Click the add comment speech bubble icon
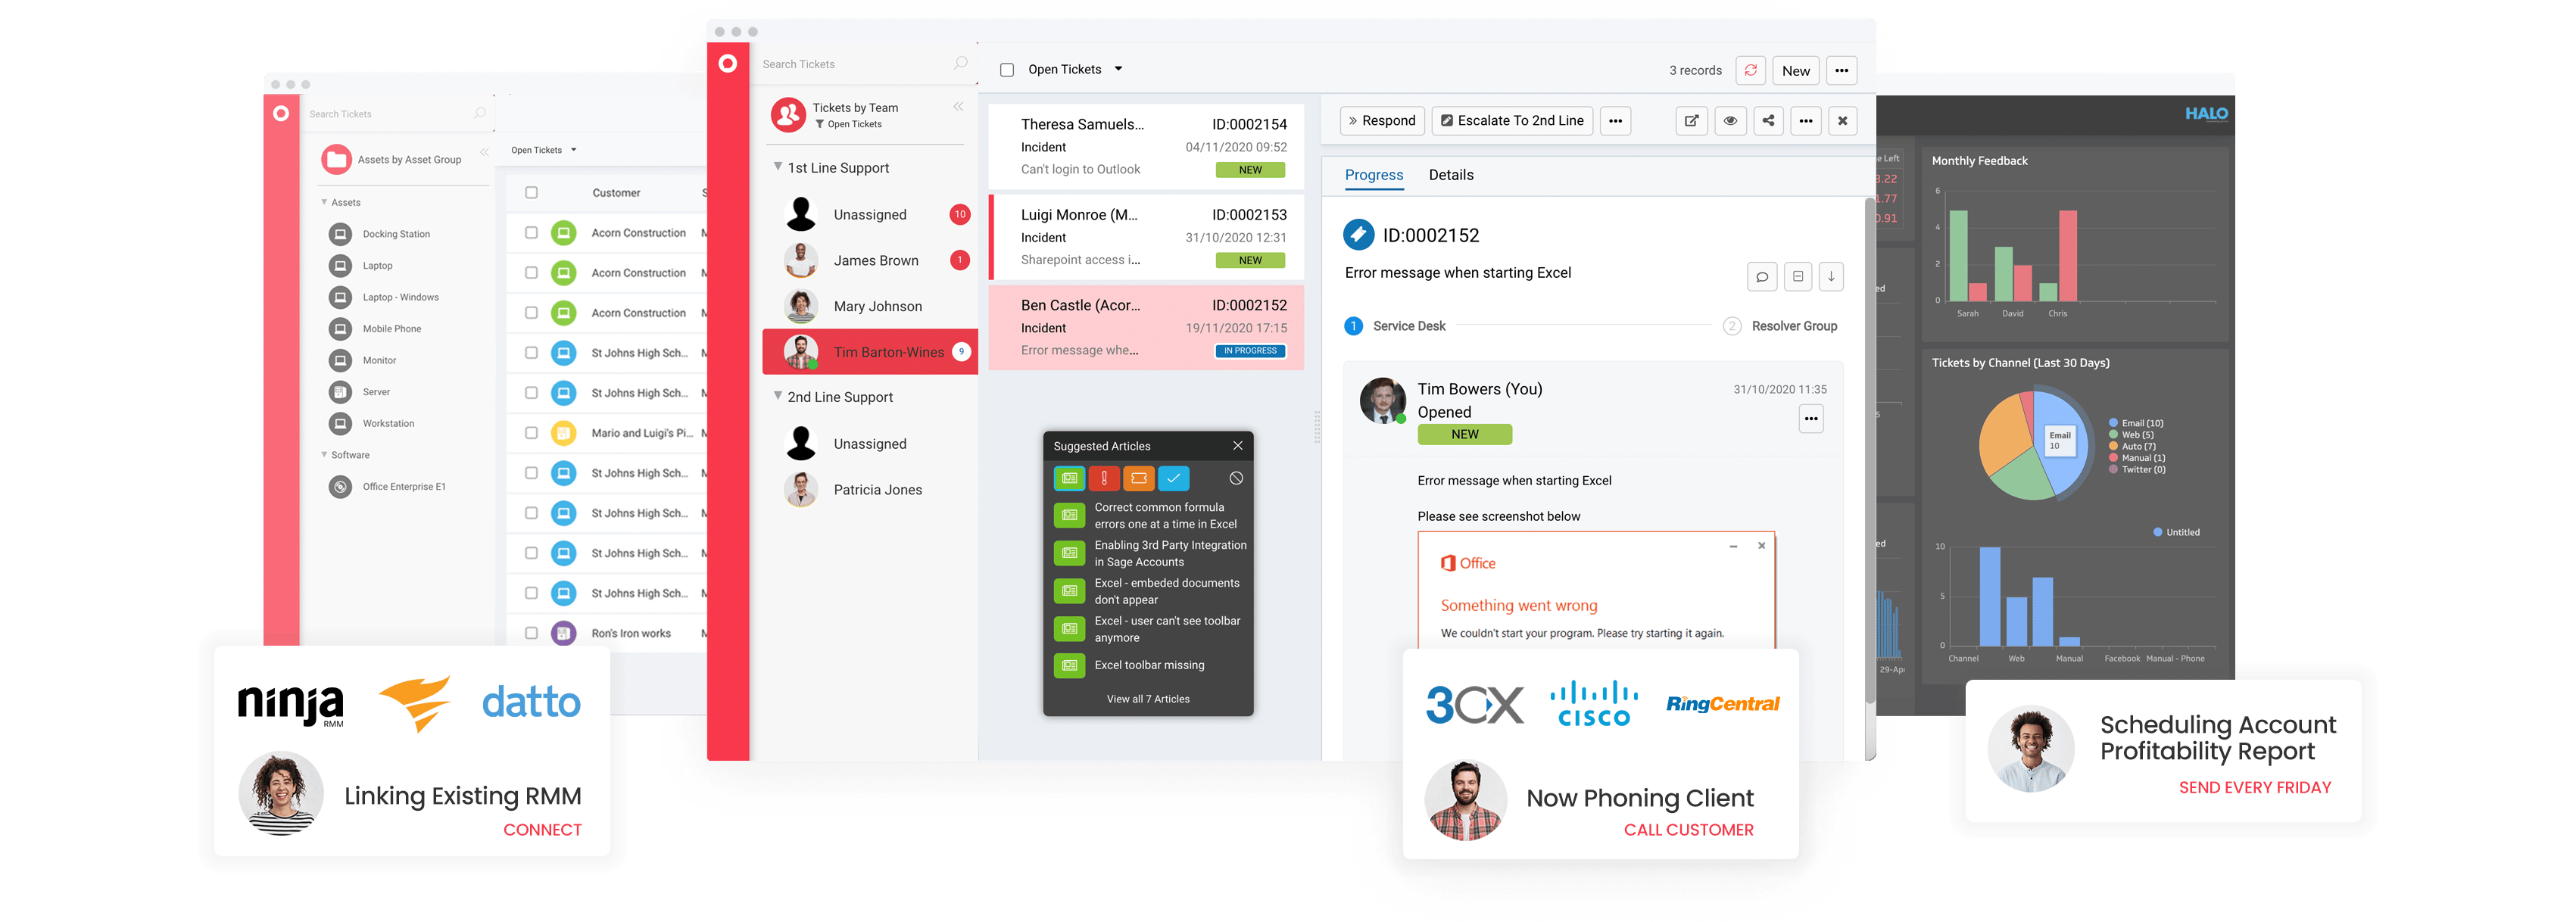Viewport: 2576px width, 922px height. (1762, 277)
